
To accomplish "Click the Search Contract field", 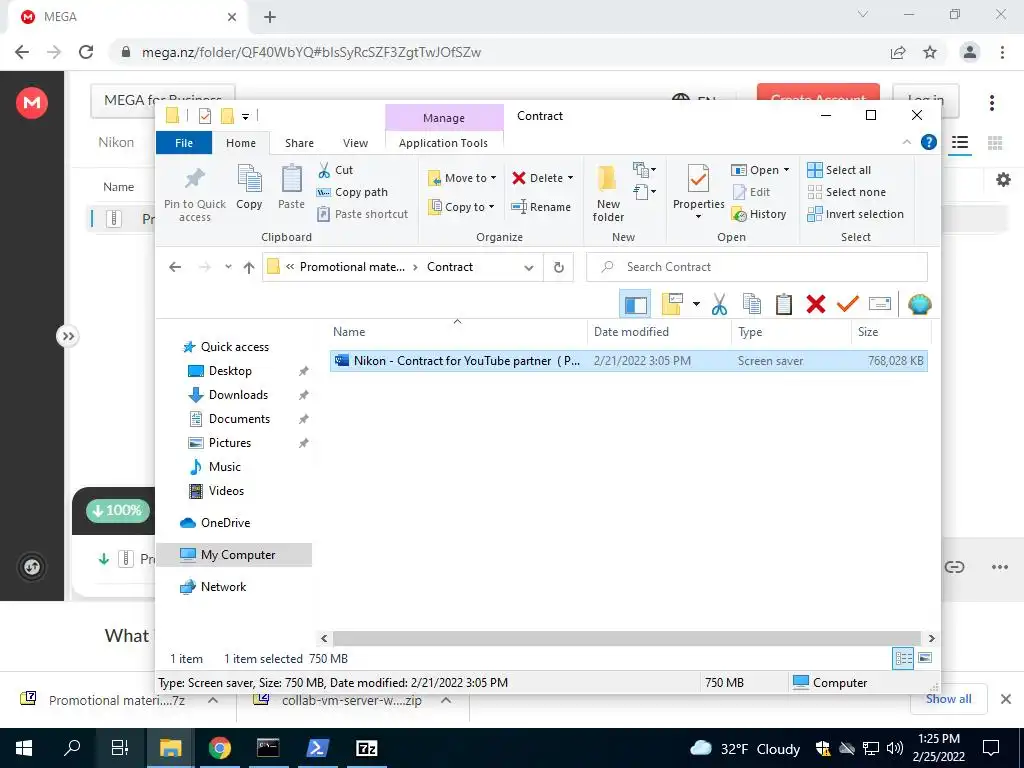I will [757, 267].
